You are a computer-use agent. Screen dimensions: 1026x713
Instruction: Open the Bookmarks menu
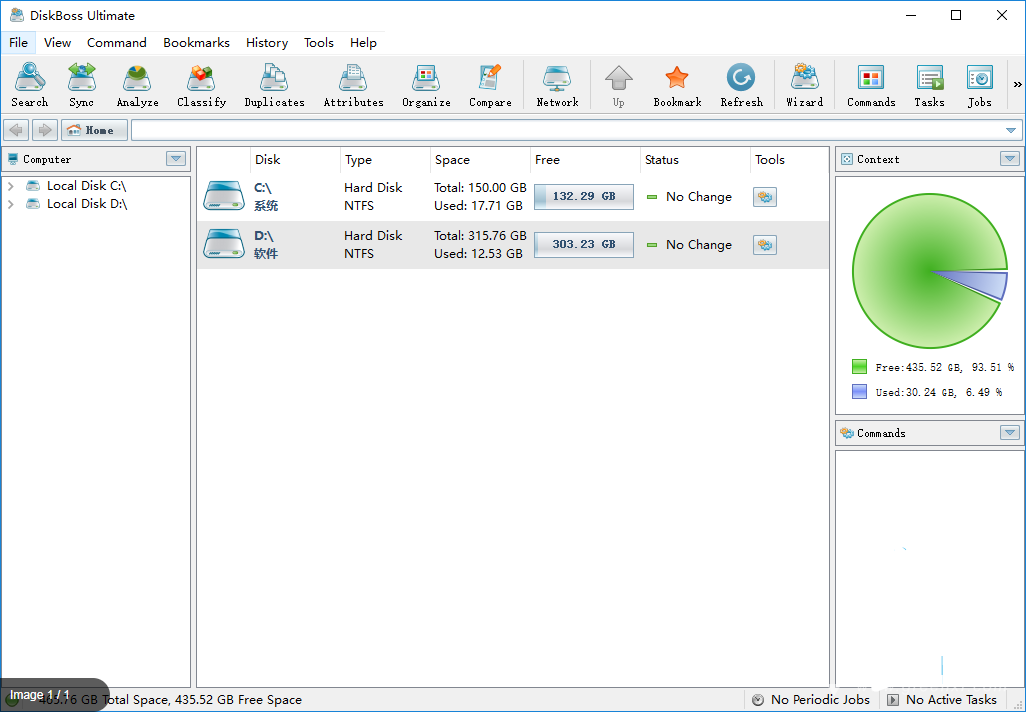[x=196, y=43]
